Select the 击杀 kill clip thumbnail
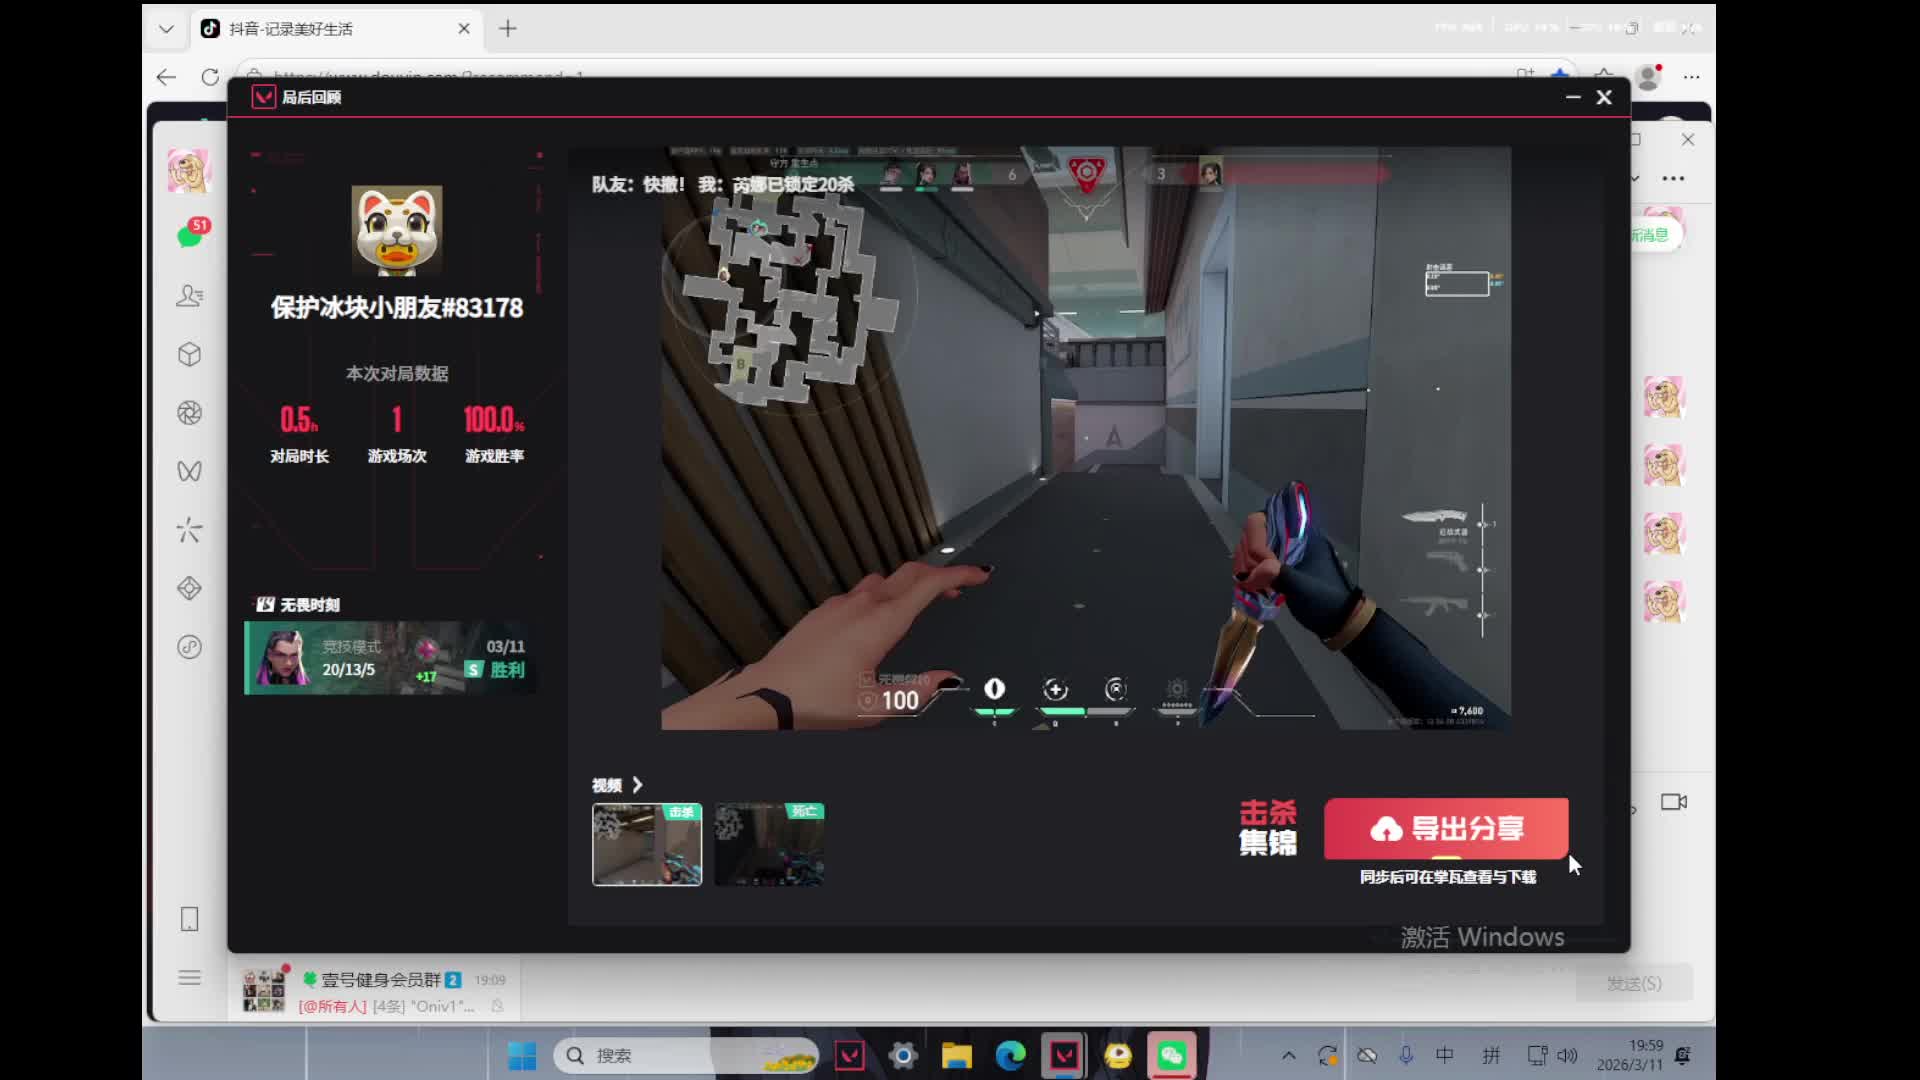Viewport: 1920px width, 1080px height. click(x=647, y=845)
